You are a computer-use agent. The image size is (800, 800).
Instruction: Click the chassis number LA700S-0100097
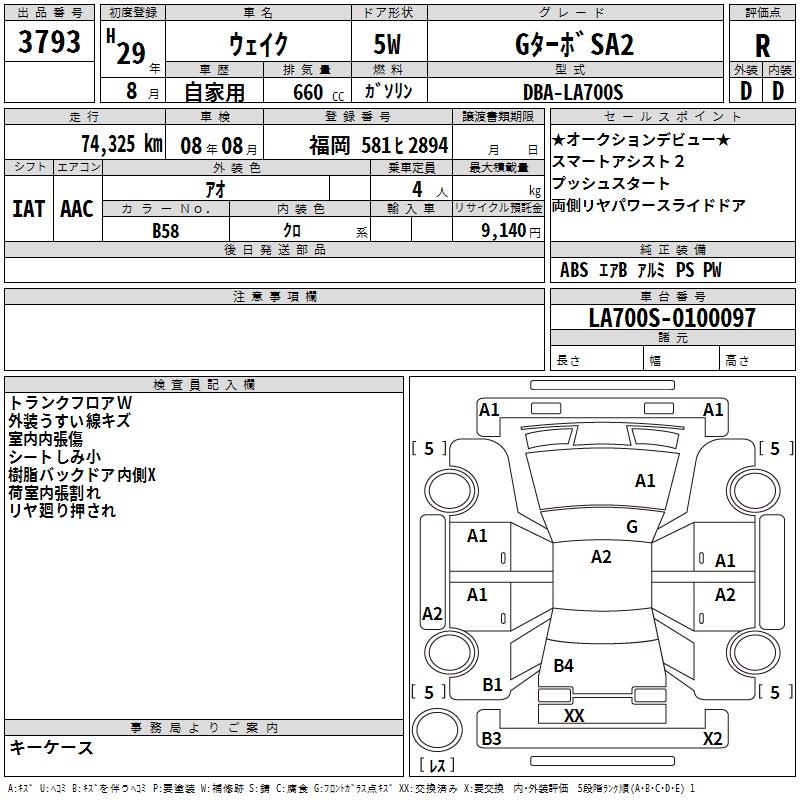(672, 319)
